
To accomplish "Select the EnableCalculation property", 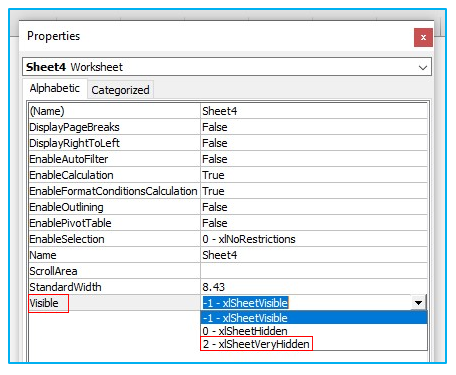I will (x=114, y=175).
